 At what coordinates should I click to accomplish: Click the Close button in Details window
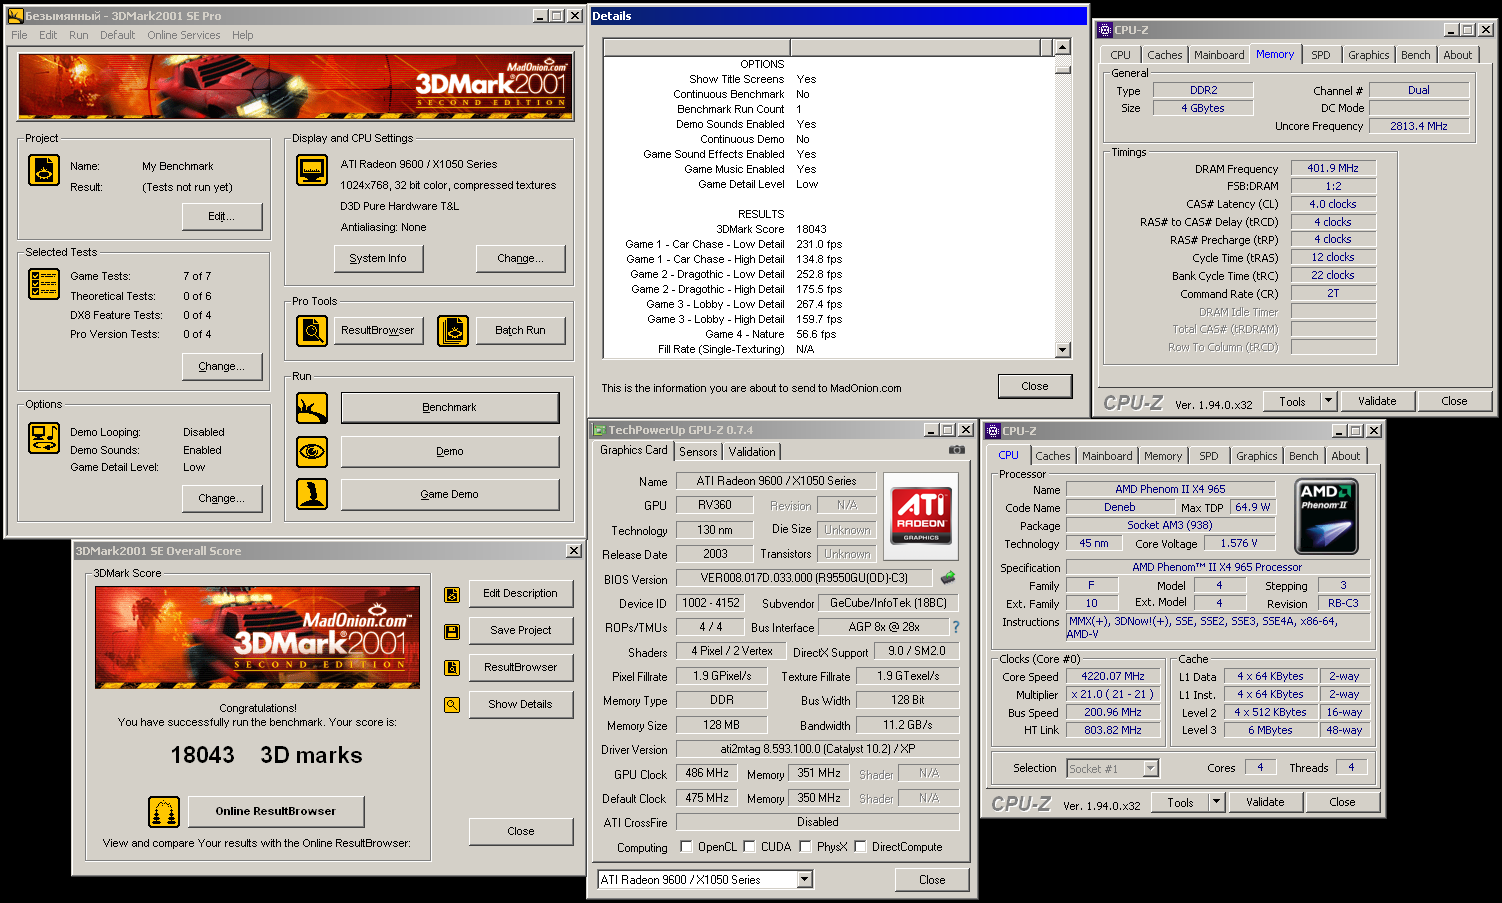1035,386
